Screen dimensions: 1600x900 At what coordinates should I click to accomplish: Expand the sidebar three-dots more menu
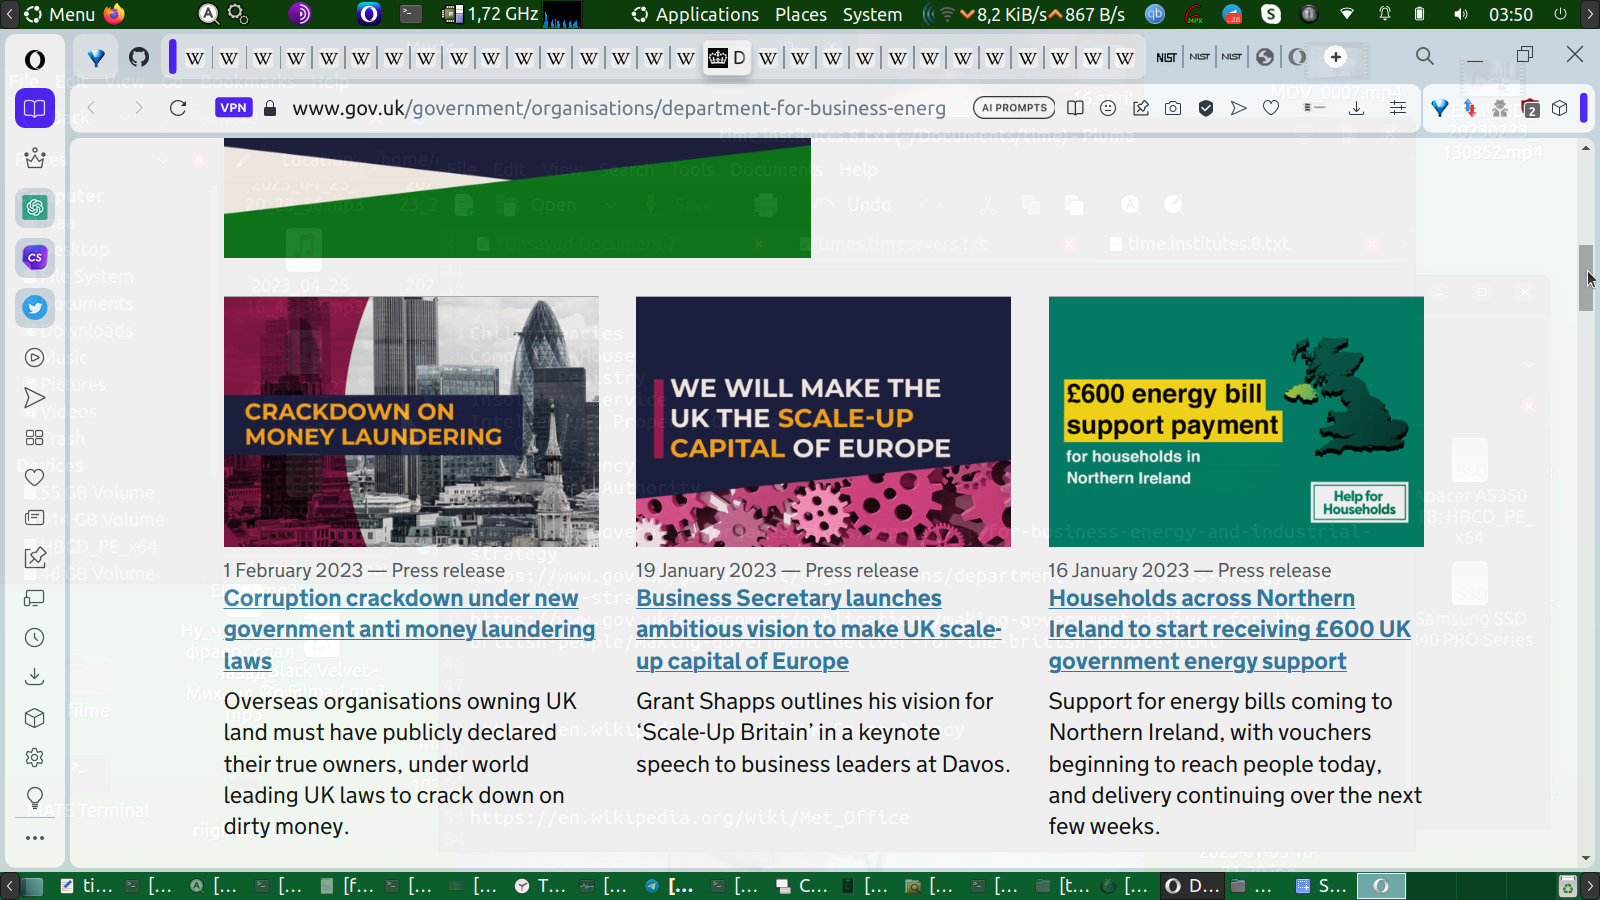[x=35, y=838]
